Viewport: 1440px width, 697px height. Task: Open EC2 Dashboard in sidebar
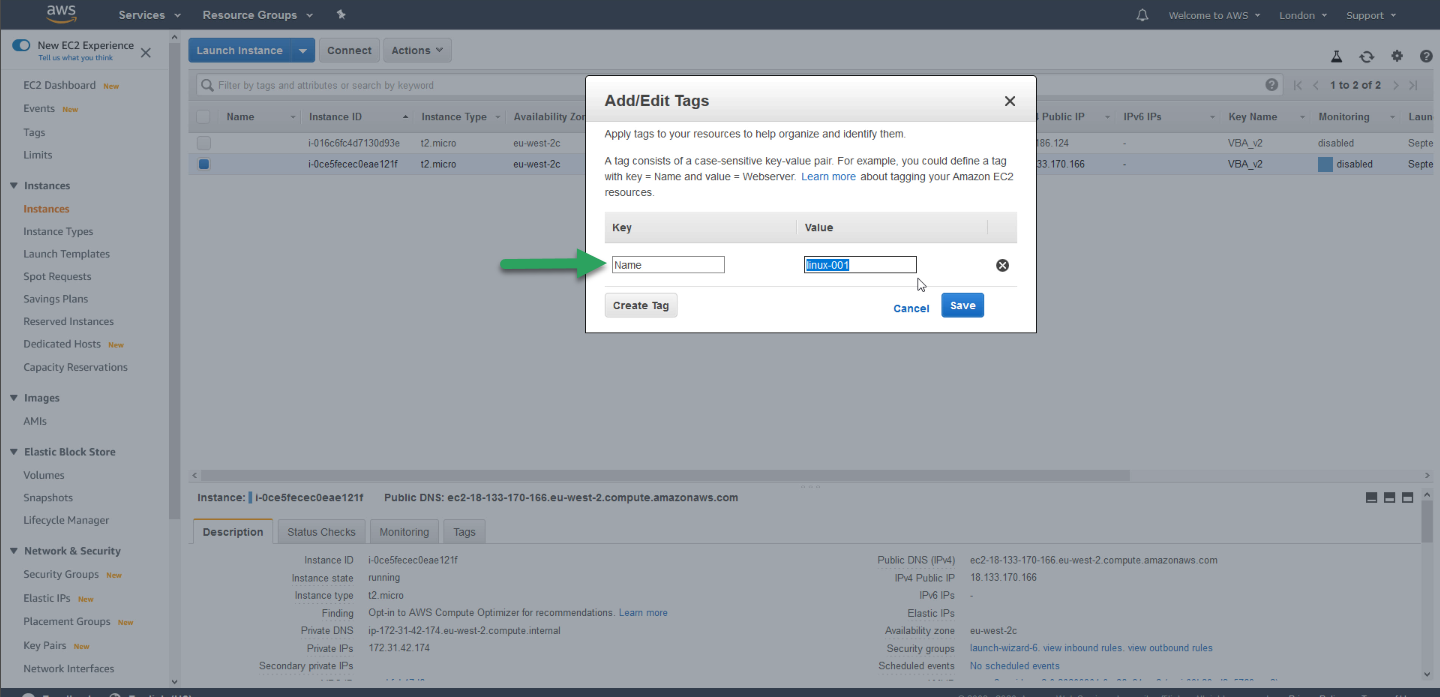pyautogui.click(x=60, y=85)
